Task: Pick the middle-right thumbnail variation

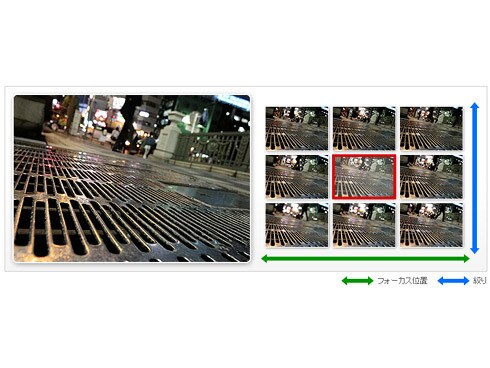Action: click(x=431, y=177)
